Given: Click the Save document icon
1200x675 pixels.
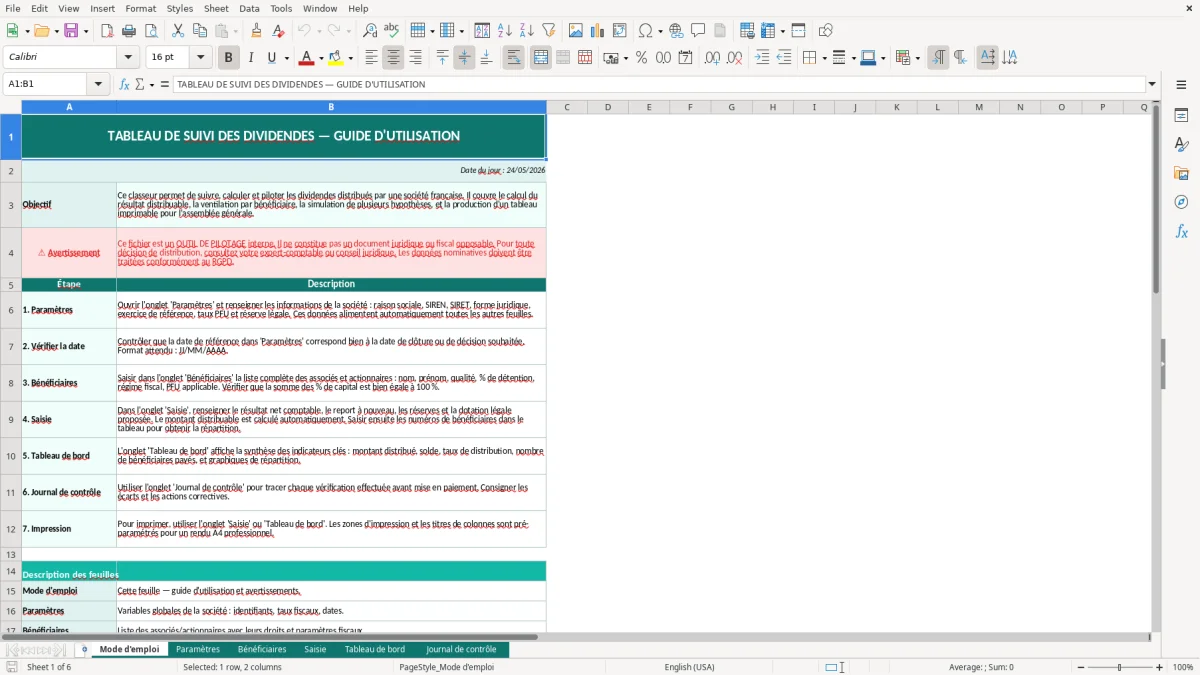Looking at the screenshot, I should coord(70,31).
